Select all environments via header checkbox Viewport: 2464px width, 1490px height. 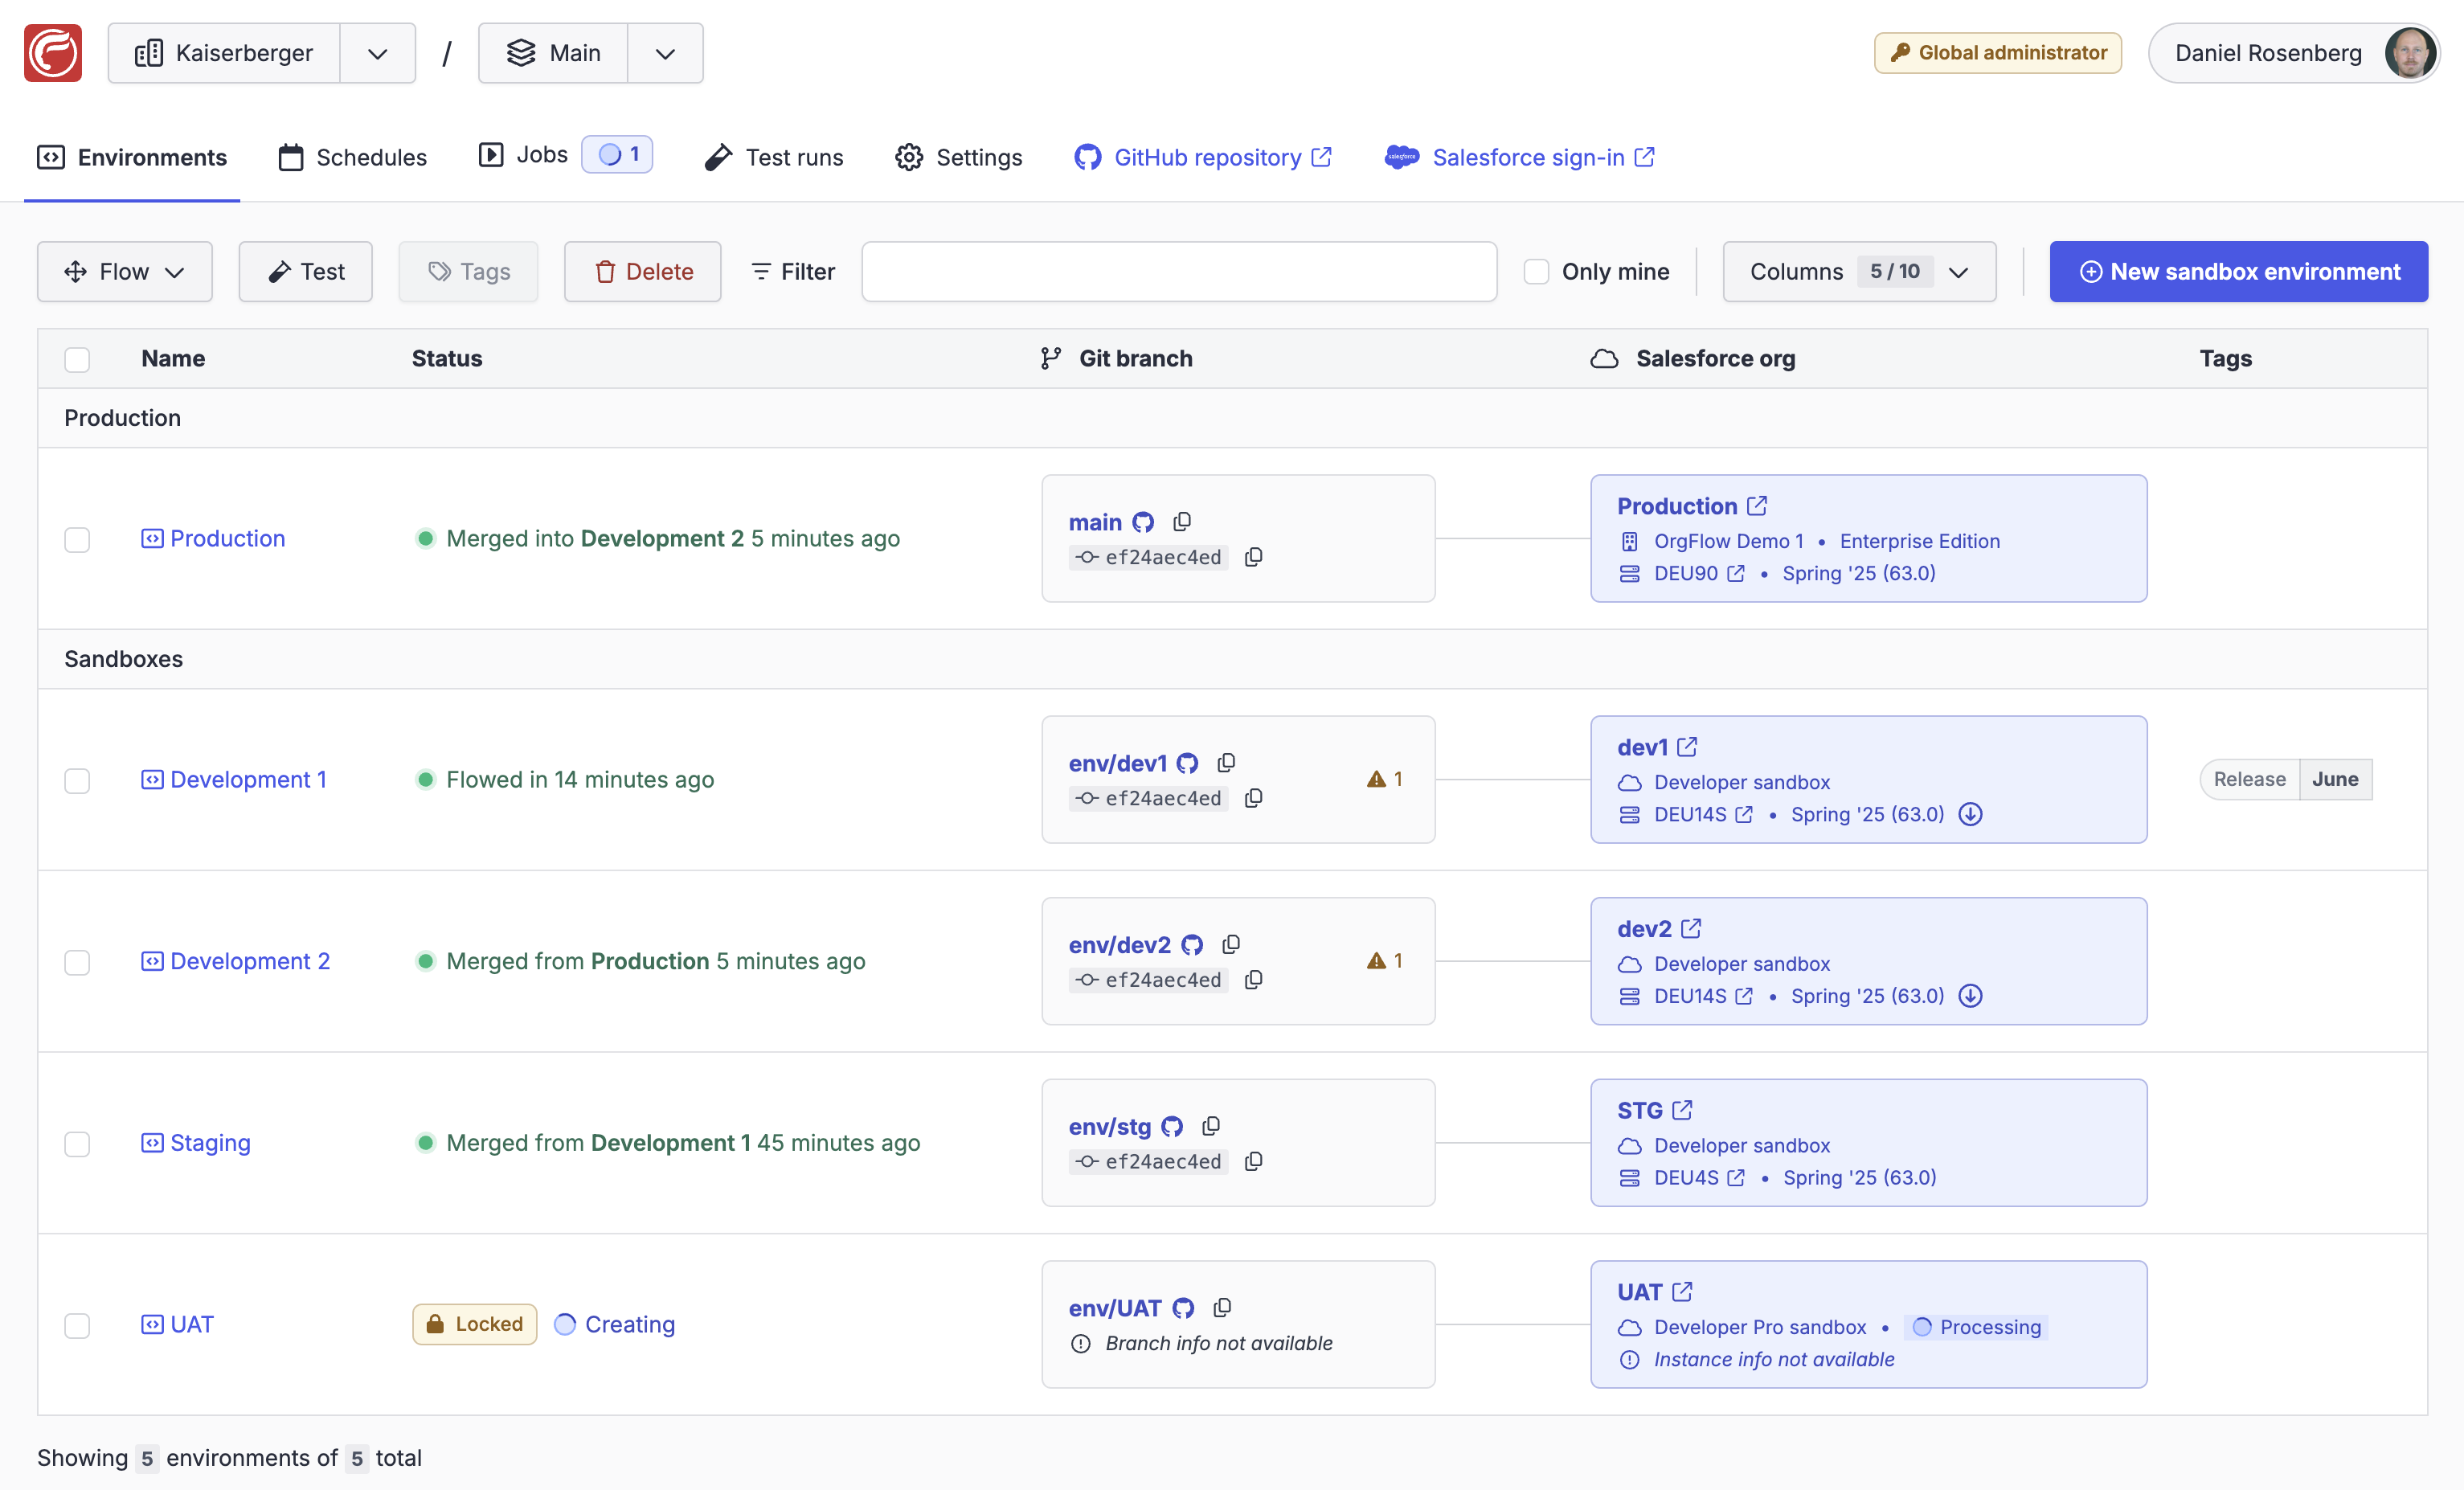77,359
